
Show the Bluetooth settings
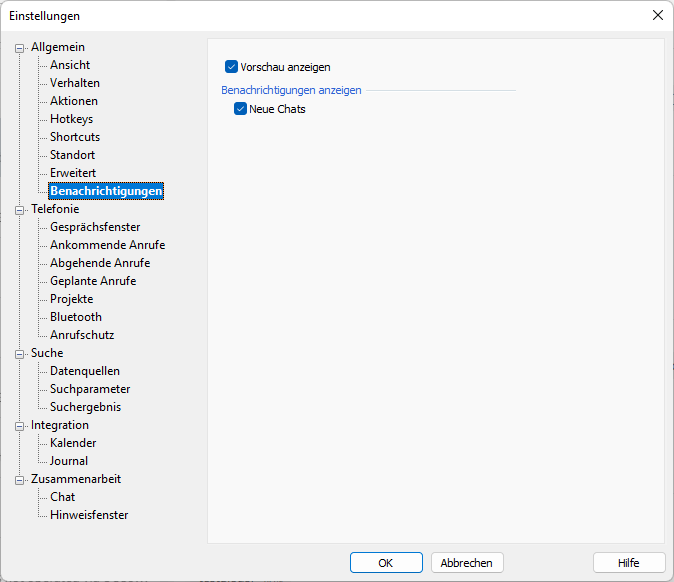76,317
